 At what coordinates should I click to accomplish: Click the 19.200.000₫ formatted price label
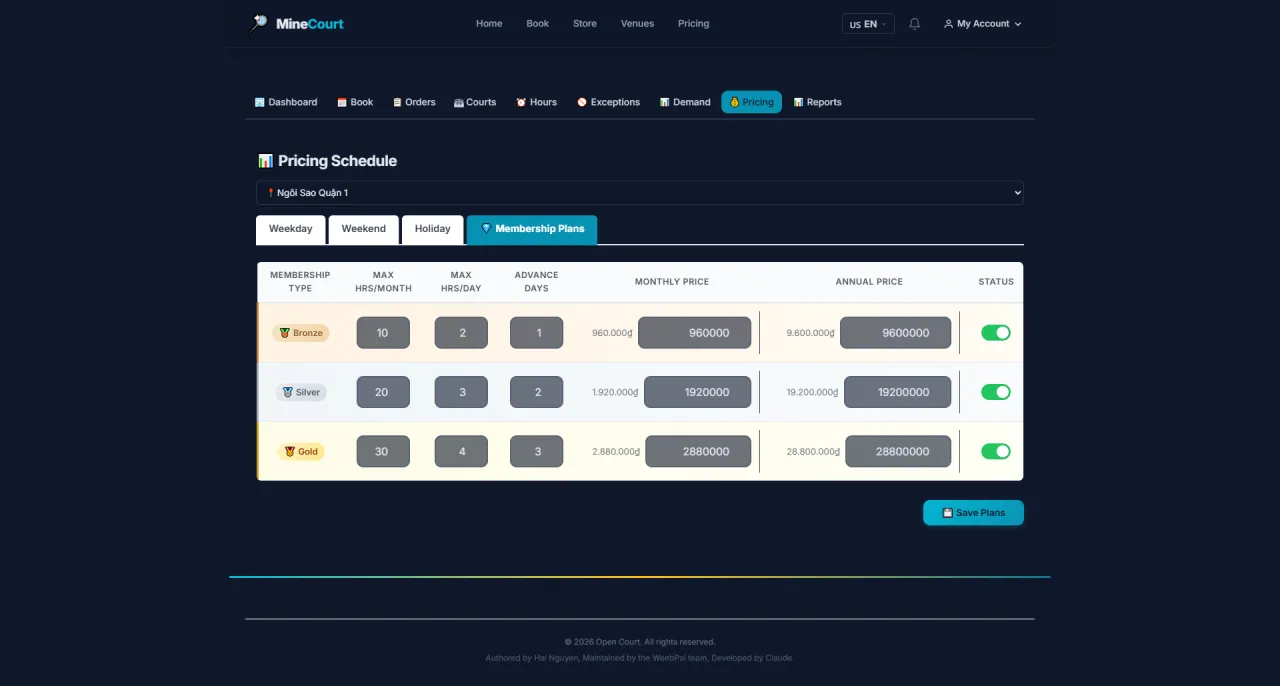point(813,393)
